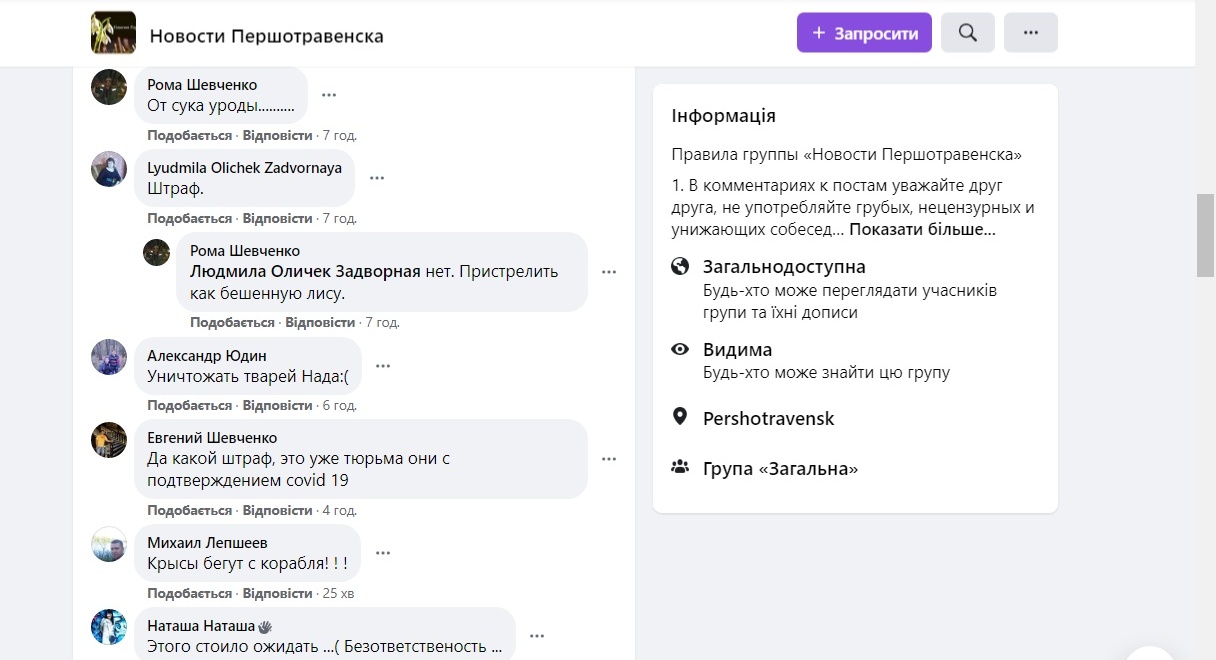Like Михаил Лепшеев's comment with Подобається
This screenshot has width=1216, height=660.
pyautogui.click(x=189, y=593)
